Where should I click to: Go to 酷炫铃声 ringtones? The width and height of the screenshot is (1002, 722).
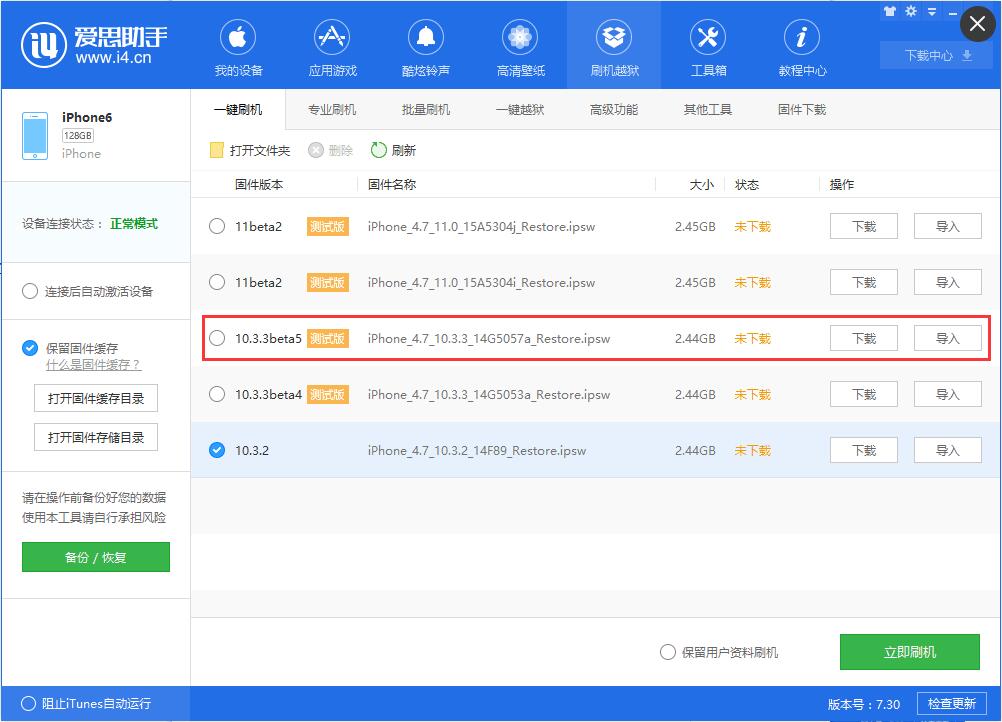425,45
